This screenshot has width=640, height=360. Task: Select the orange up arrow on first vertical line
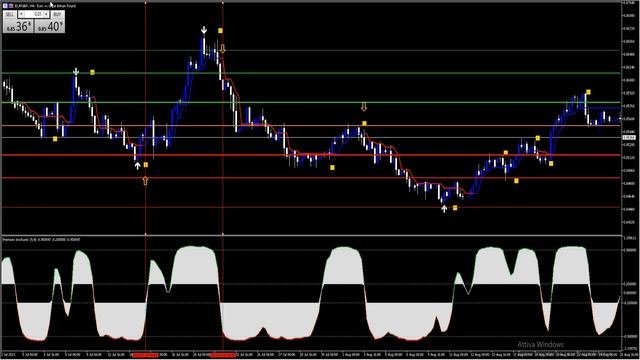145,180
